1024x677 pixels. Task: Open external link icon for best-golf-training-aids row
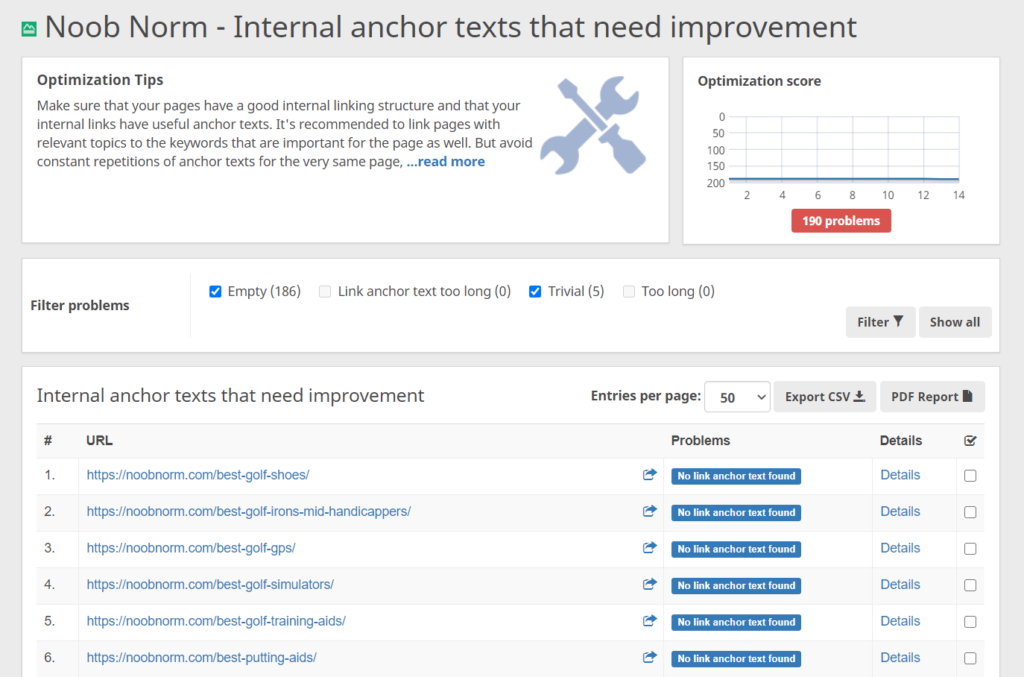(649, 621)
